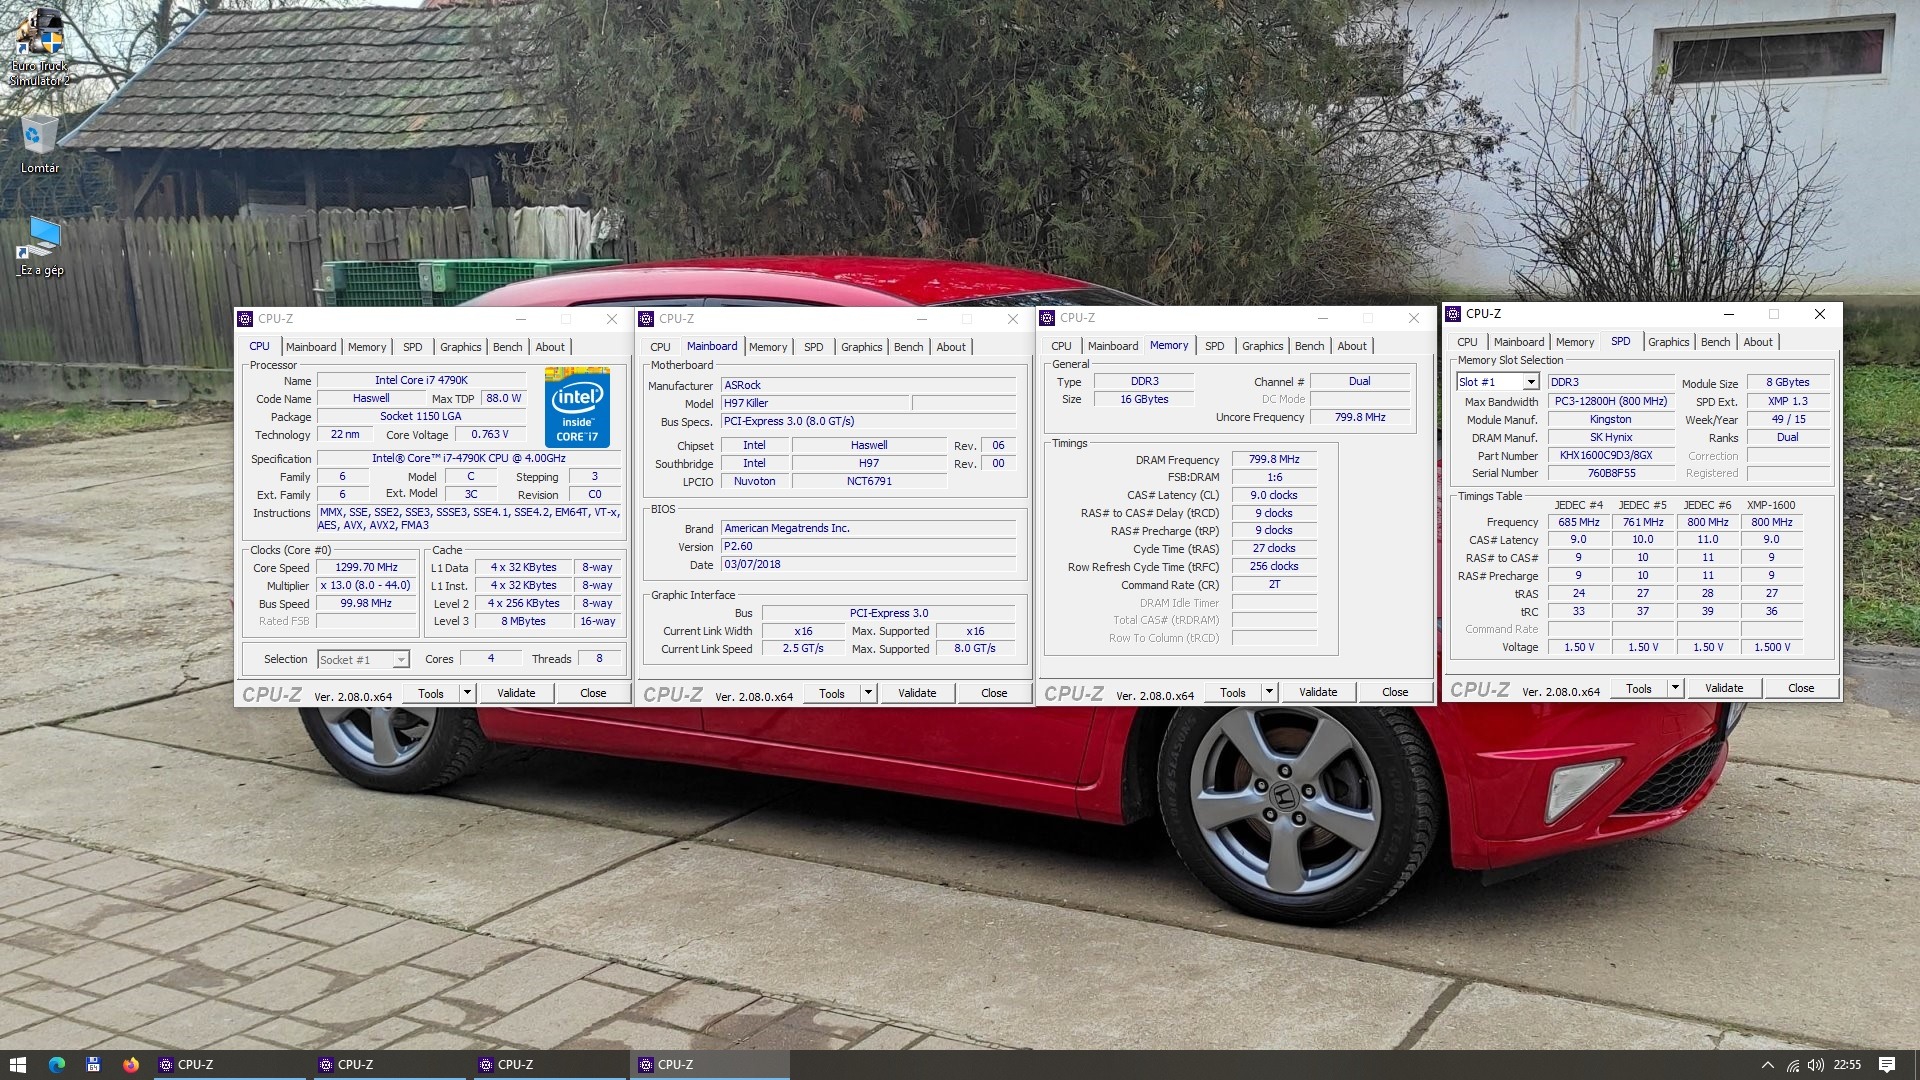This screenshot has height=1080, width=1920.
Task: Show hidden system tray icons
Action: pos(1767,1065)
